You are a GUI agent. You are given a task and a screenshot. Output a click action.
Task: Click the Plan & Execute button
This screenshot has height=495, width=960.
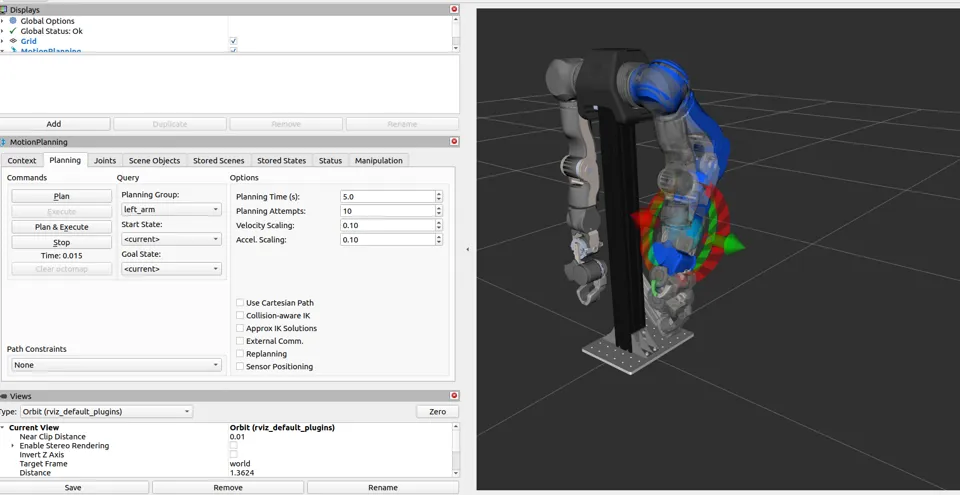pyautogui.click(x=61, y=227)
